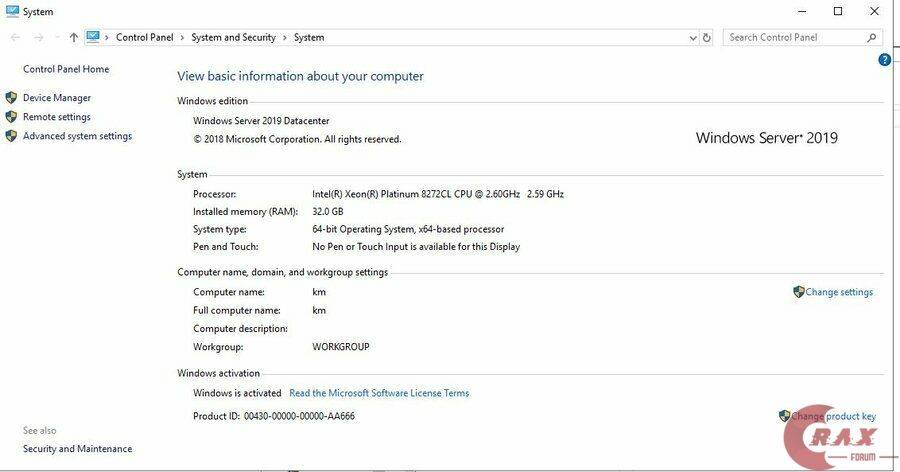Click the Up arrow navigation button
This screenshot has width=900, height=472.
coord(73,38)
